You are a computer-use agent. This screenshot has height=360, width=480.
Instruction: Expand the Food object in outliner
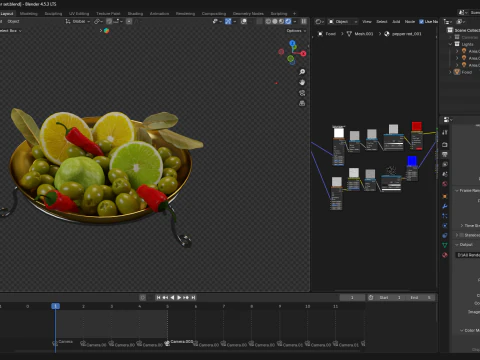451,72
